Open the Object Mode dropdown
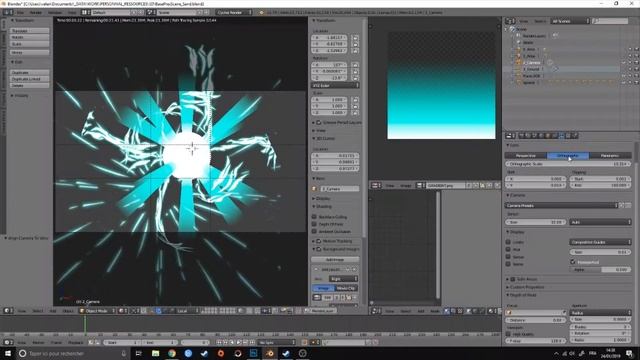The width and height of the screenshot is (640, 360). [x=97, y=311]
